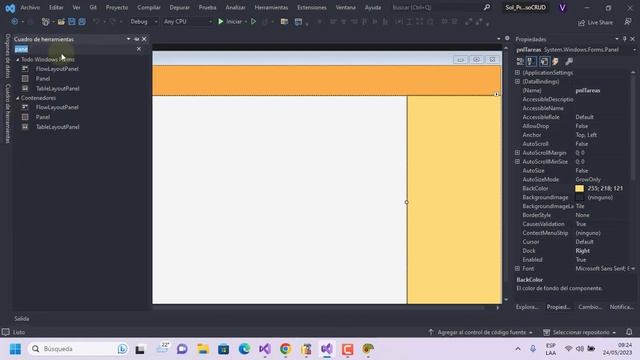Expand the Font property
The image size is (640, 360).
pos(517,269)
